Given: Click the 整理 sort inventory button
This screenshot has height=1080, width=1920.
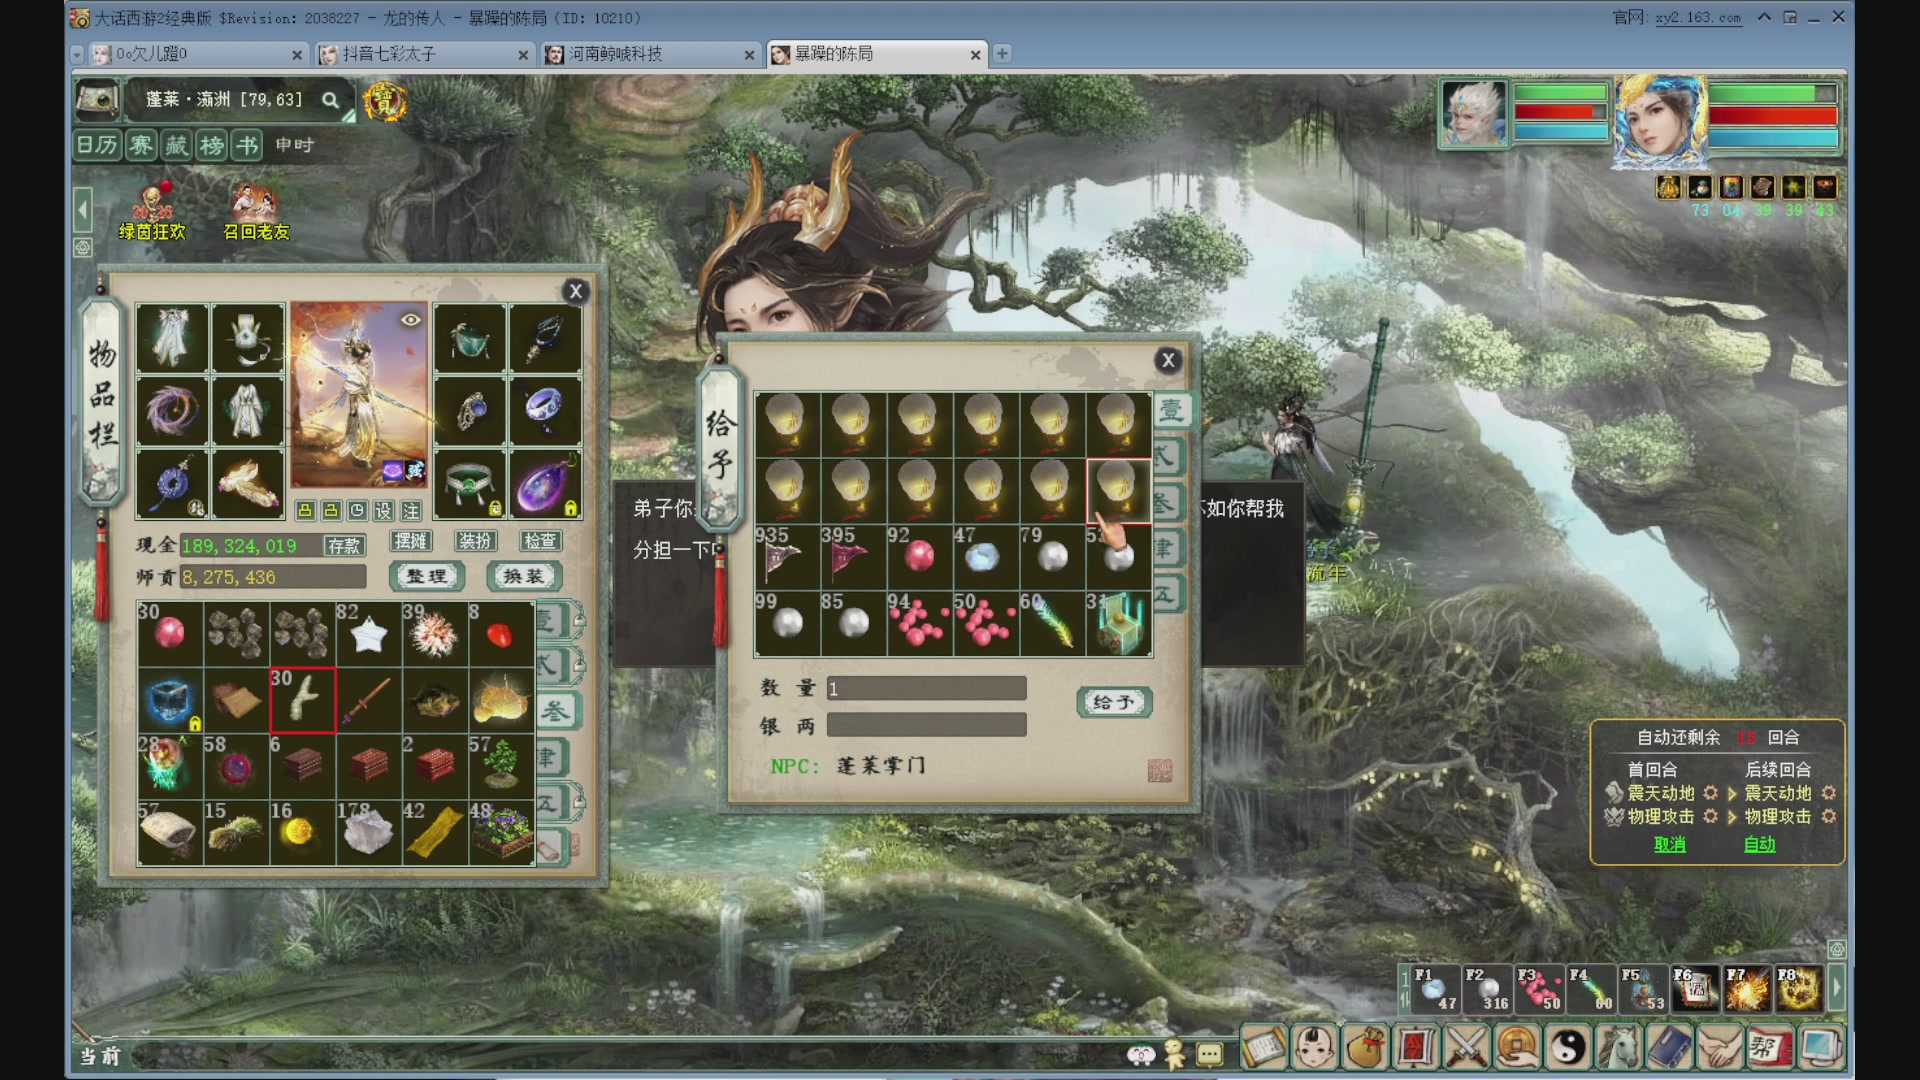Looking at the screenshot, I should coord(427,576).
